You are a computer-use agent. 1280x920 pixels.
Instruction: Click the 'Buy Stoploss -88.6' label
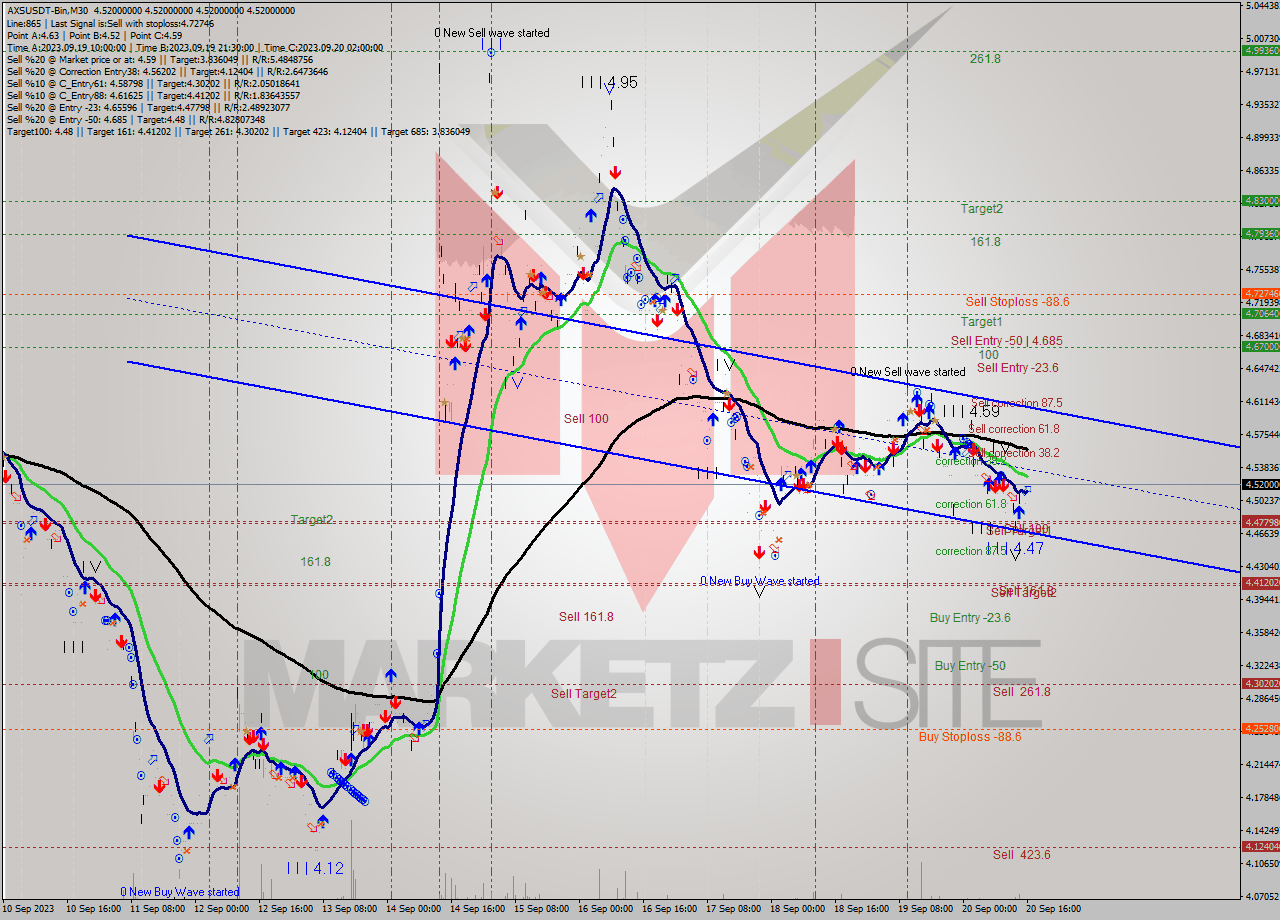[x=970, y=737]
